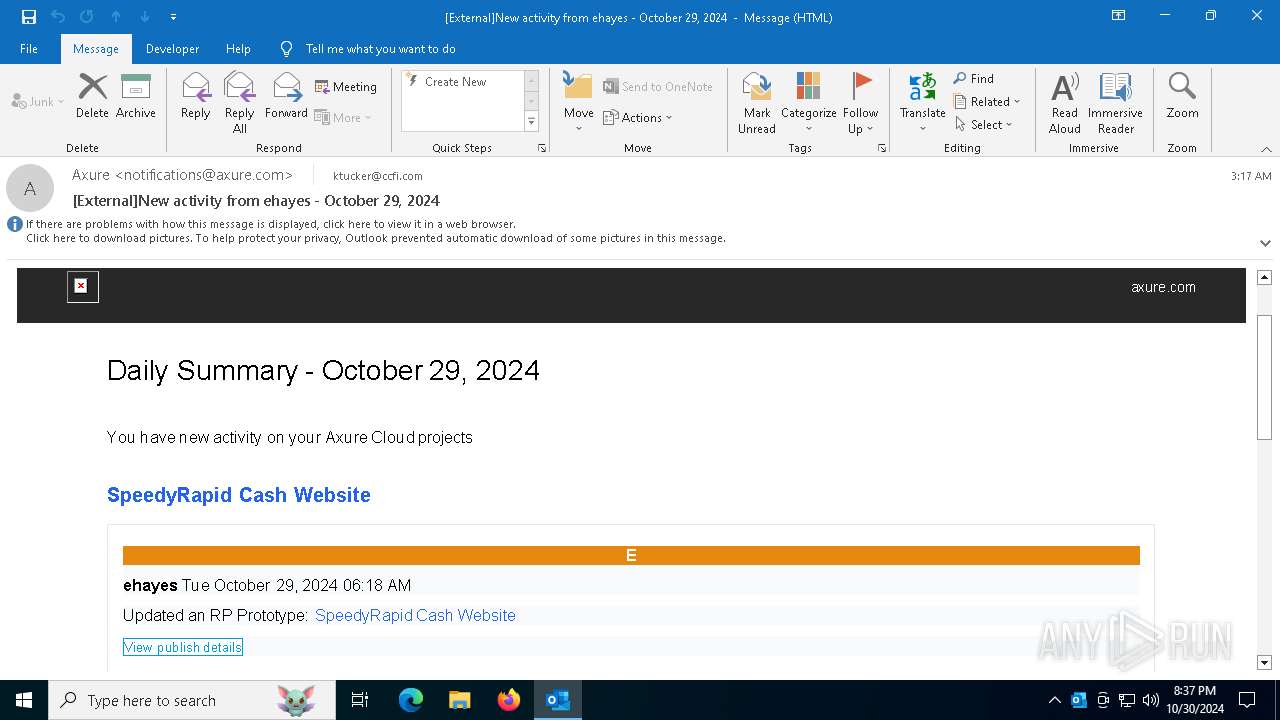Open Ribbon Display Options
The image size is (1280, 720).
1118,16
